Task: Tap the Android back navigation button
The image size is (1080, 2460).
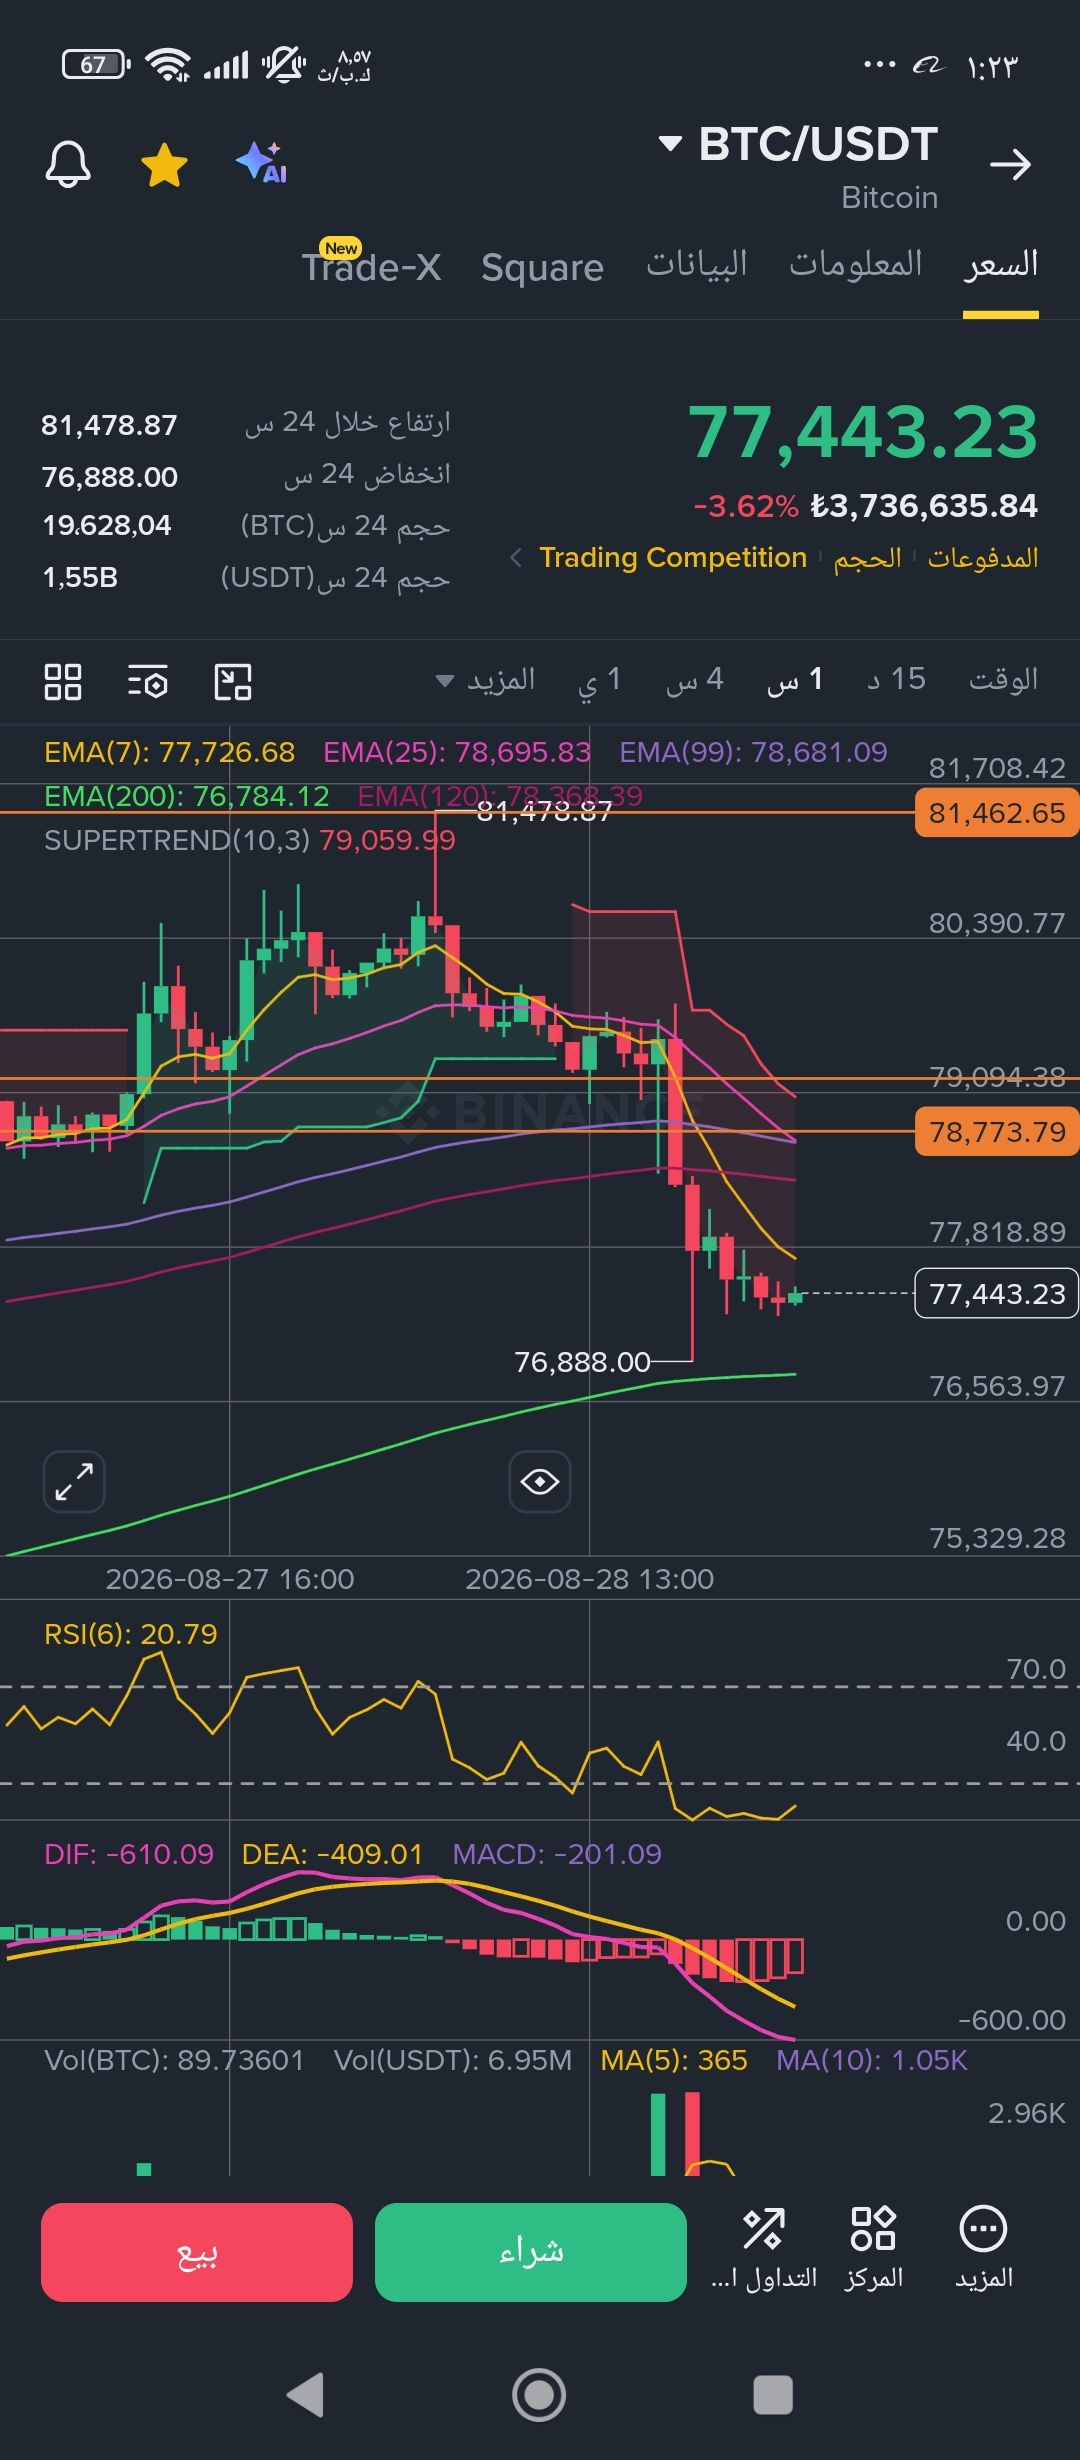Action: coord(306,2395)
